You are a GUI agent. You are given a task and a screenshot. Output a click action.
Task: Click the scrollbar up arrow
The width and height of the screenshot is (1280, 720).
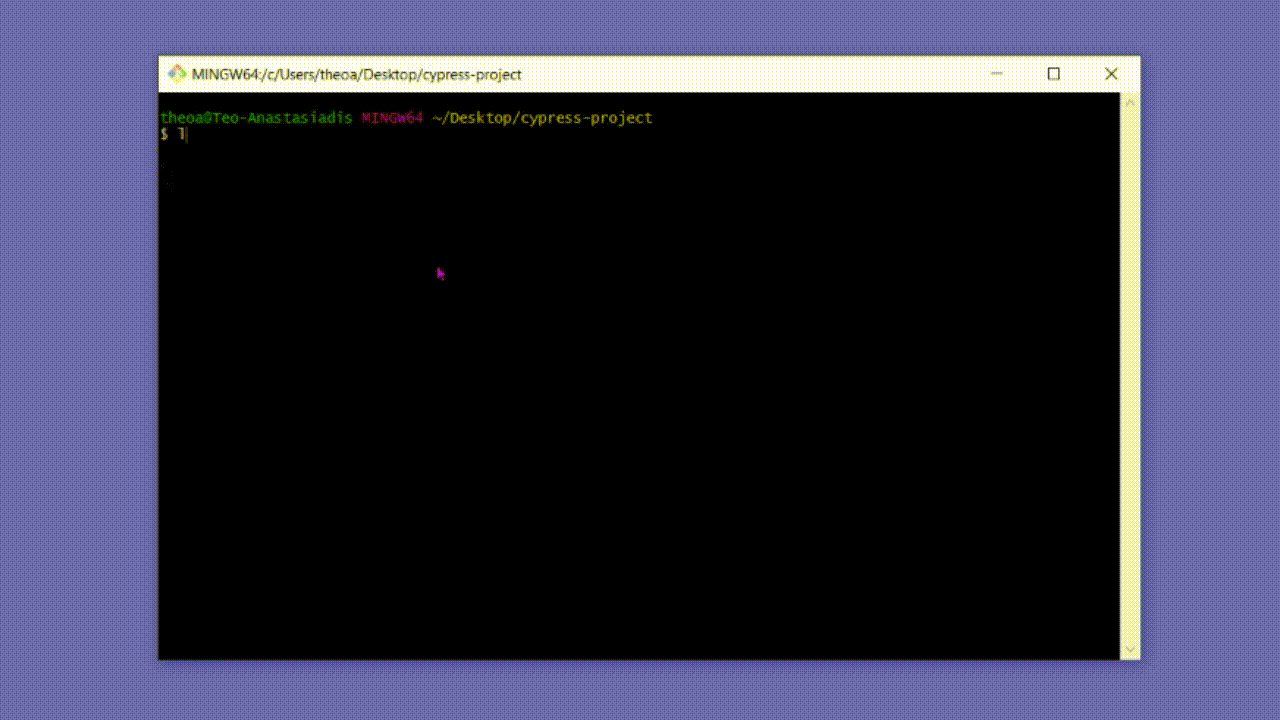1129,100
